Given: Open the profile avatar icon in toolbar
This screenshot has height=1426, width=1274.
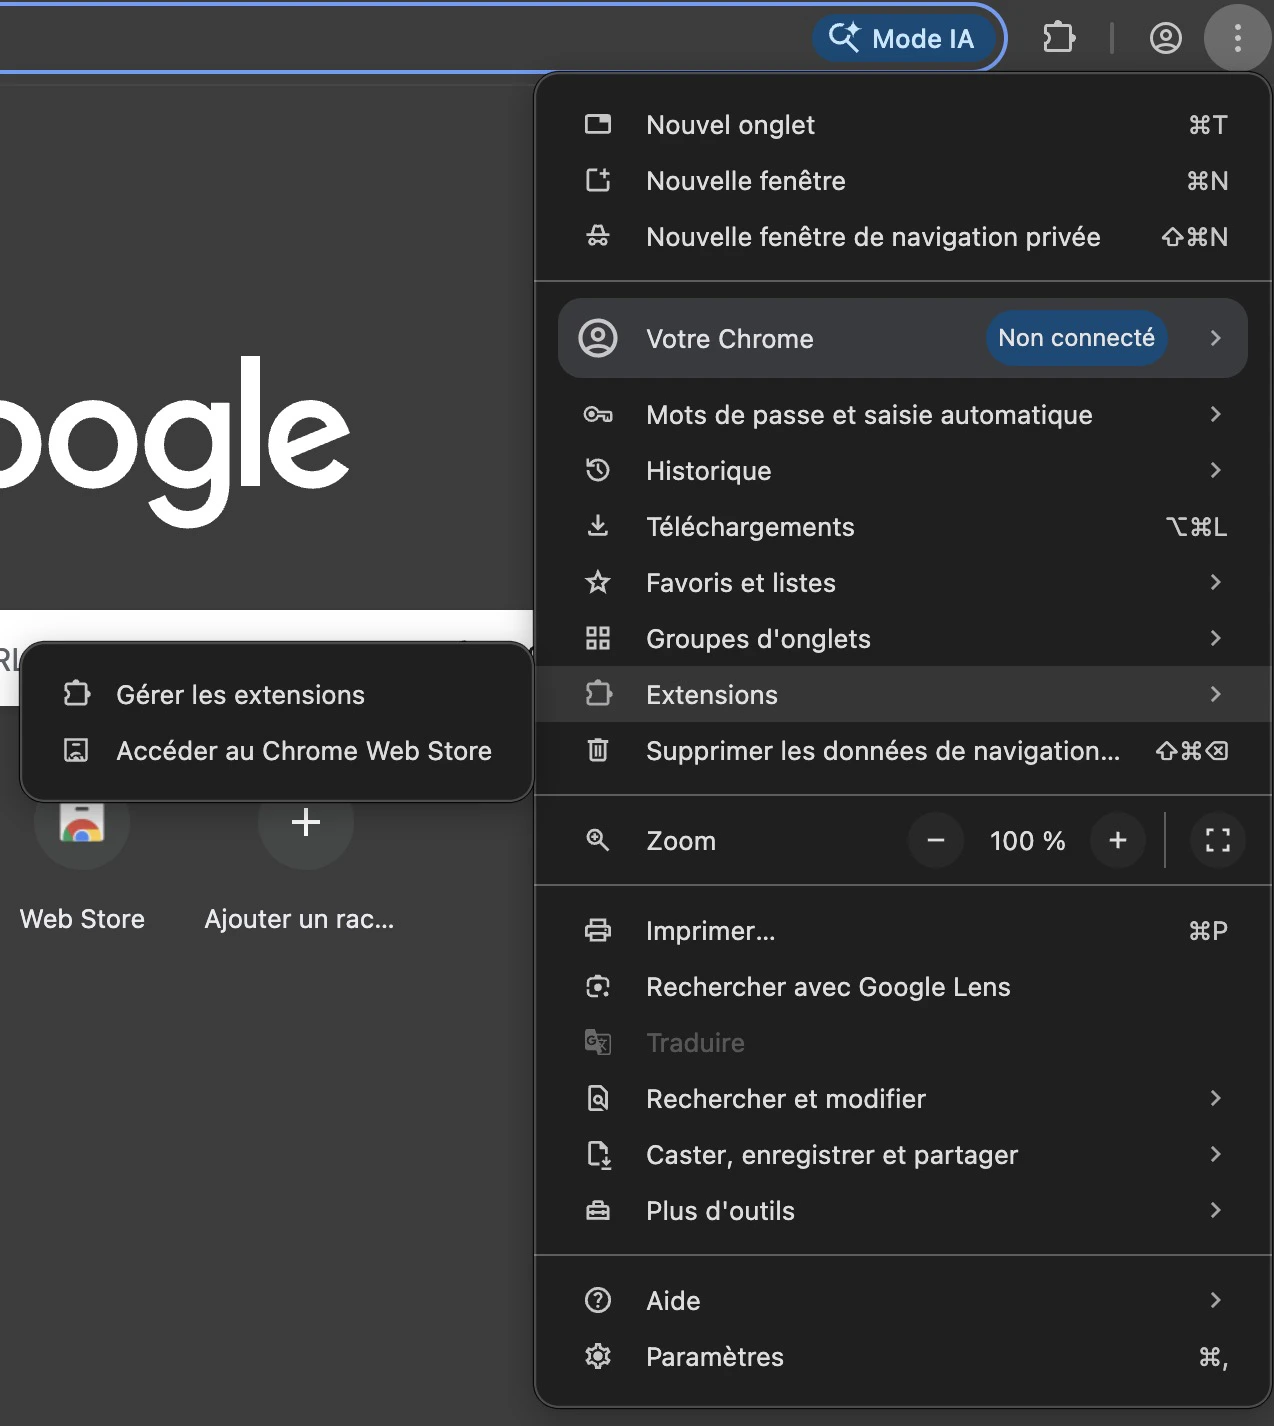Looking at the screenshot, I should (1166, 38).
